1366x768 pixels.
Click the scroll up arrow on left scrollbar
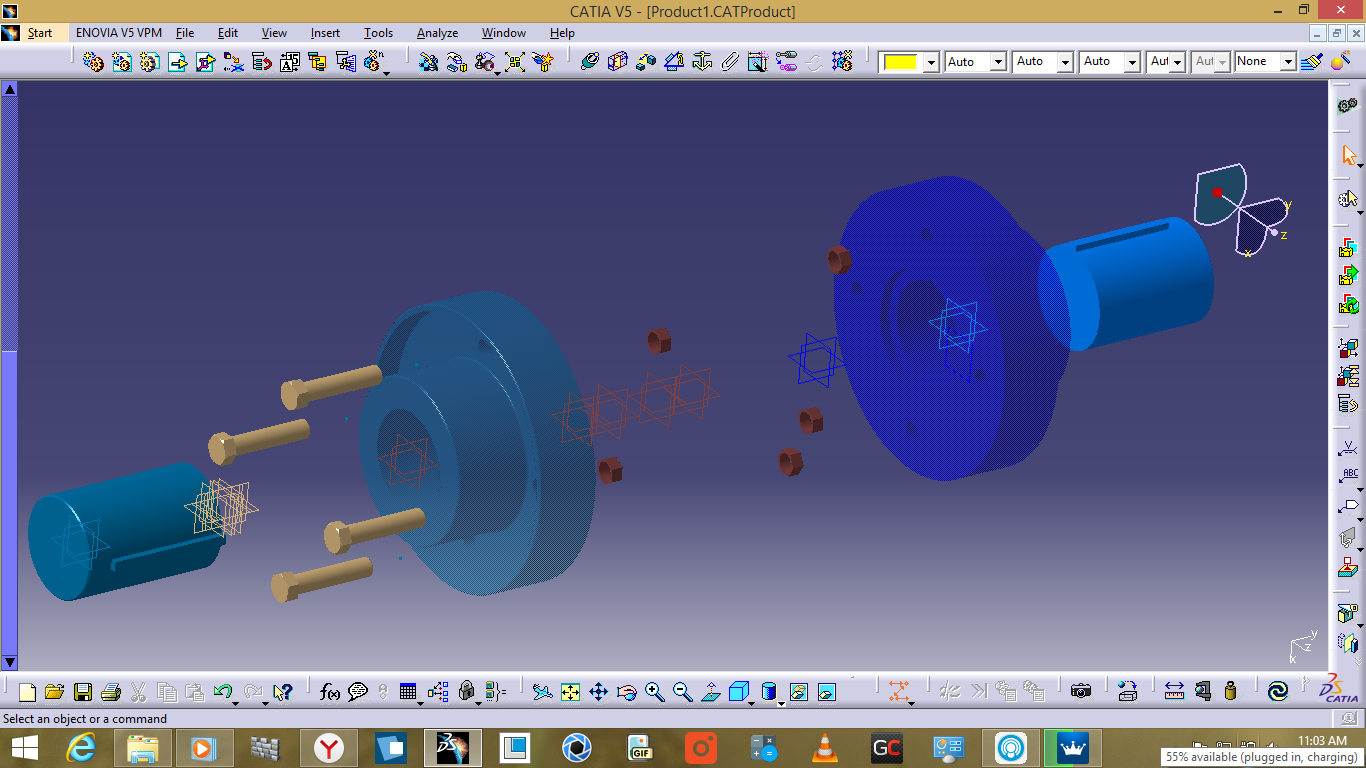tap(10, 89)
